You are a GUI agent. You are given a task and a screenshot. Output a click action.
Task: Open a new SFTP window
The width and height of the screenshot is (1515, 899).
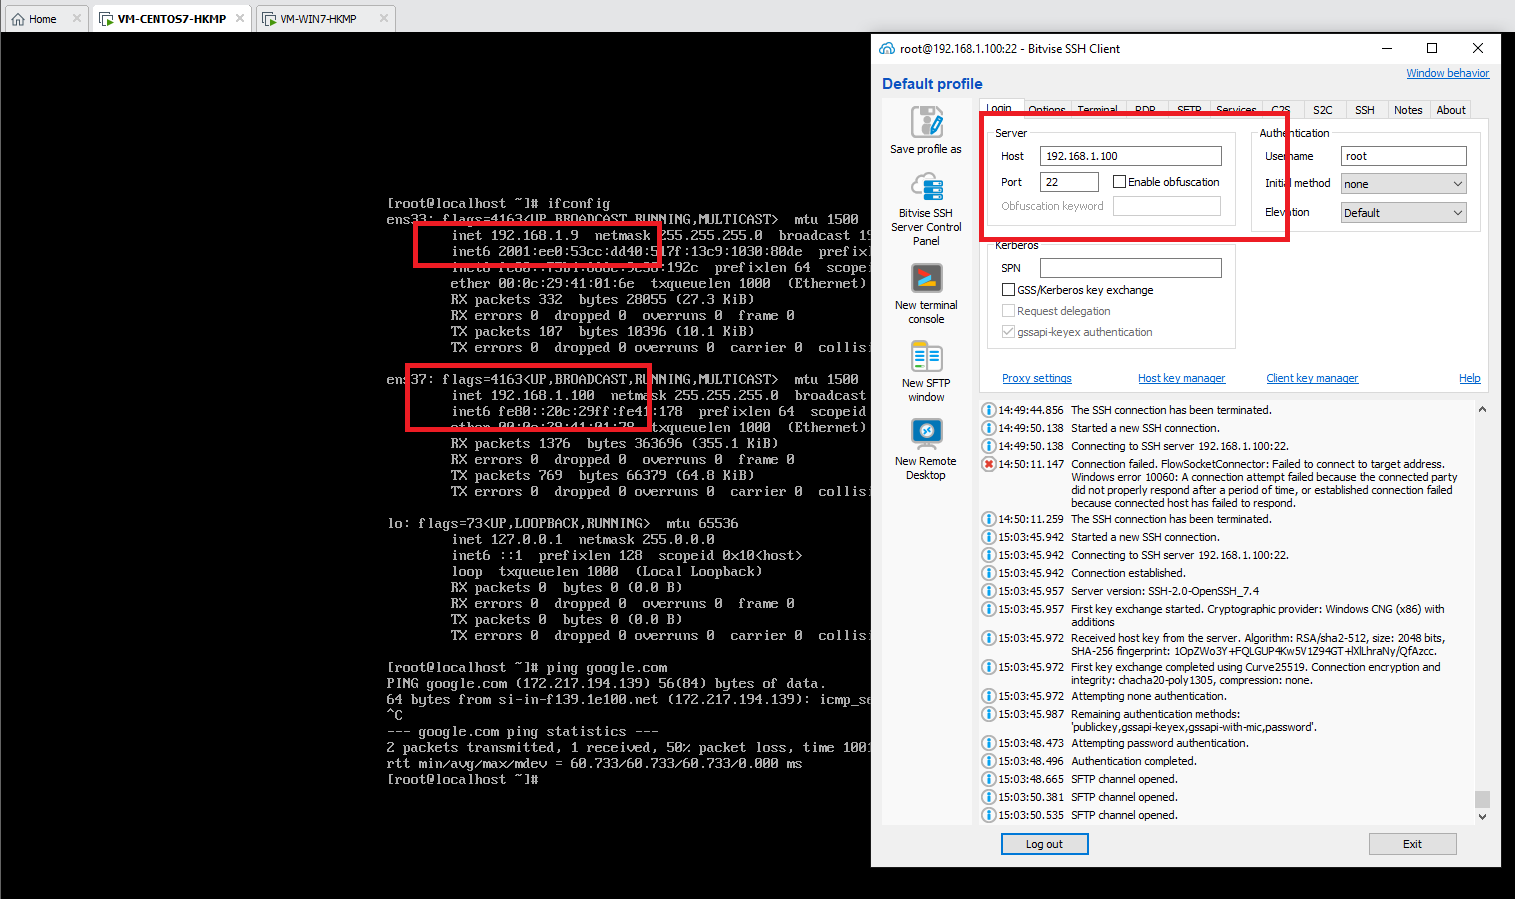coord(925,356)
